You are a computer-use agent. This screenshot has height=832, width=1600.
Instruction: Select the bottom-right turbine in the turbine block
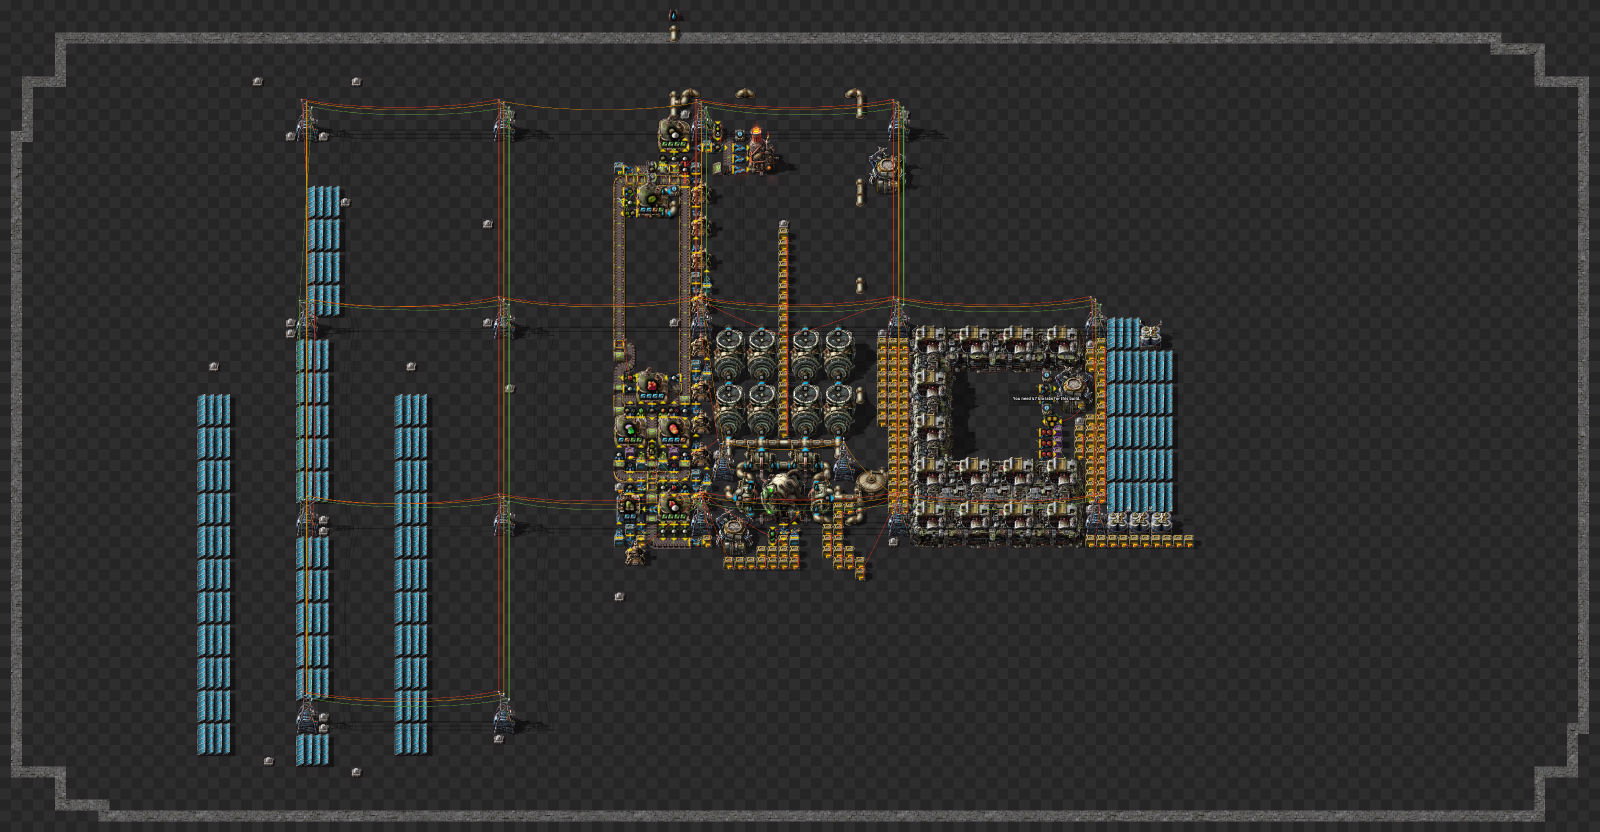click(838, 408)
